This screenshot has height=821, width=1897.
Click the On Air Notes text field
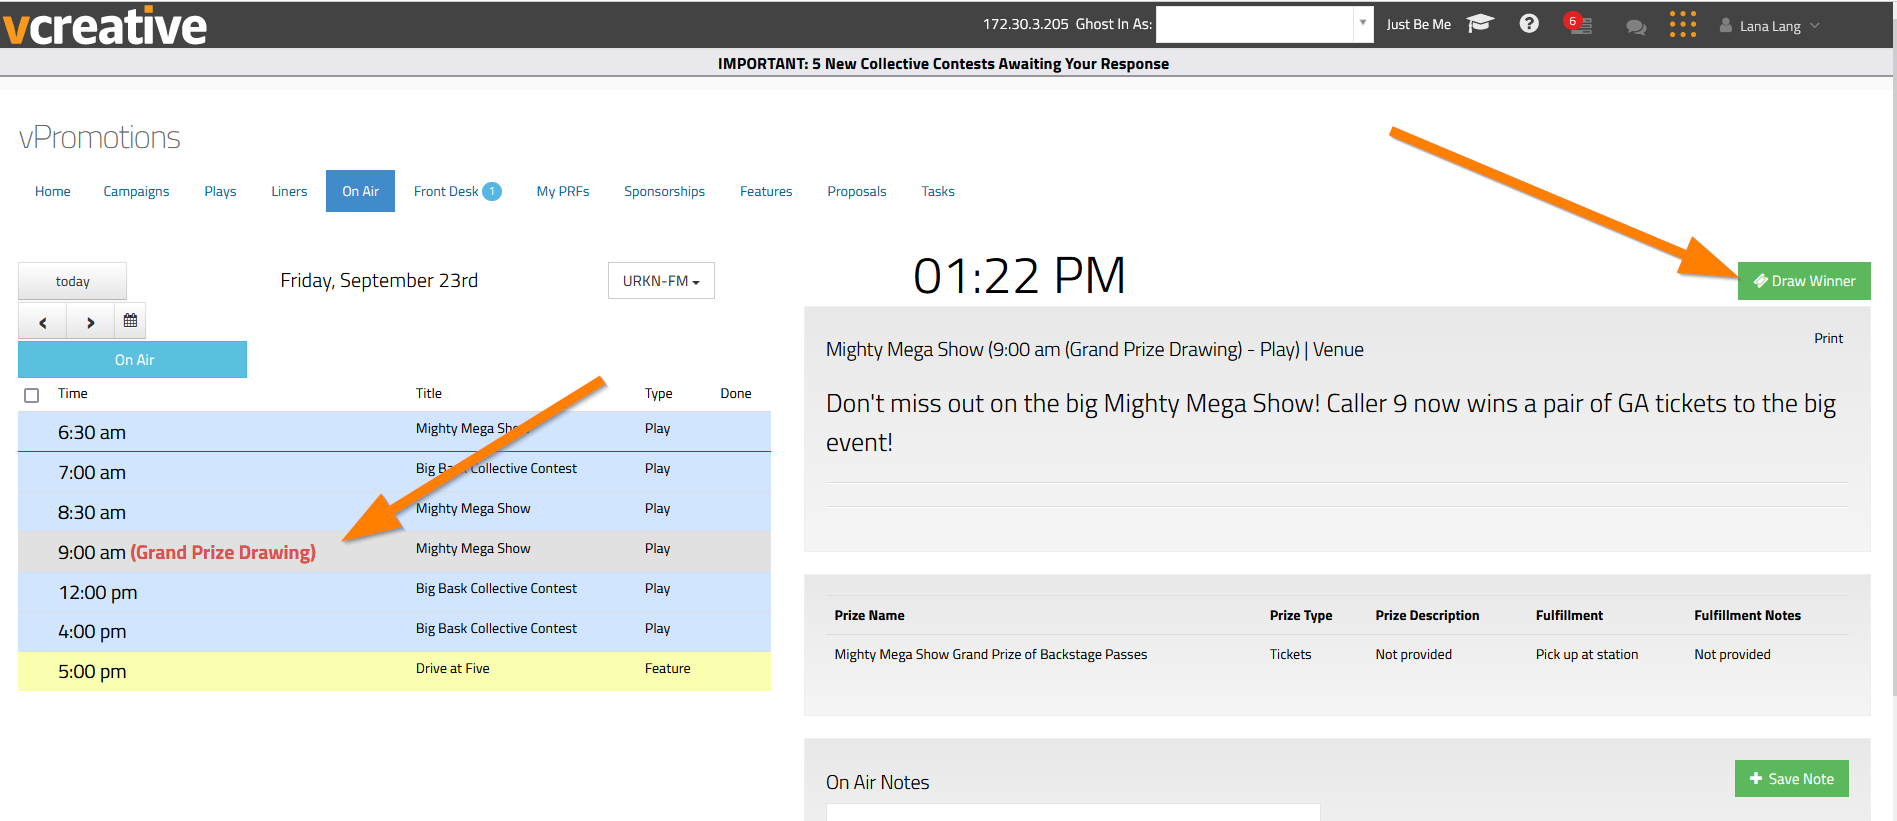coord(1073,812)
